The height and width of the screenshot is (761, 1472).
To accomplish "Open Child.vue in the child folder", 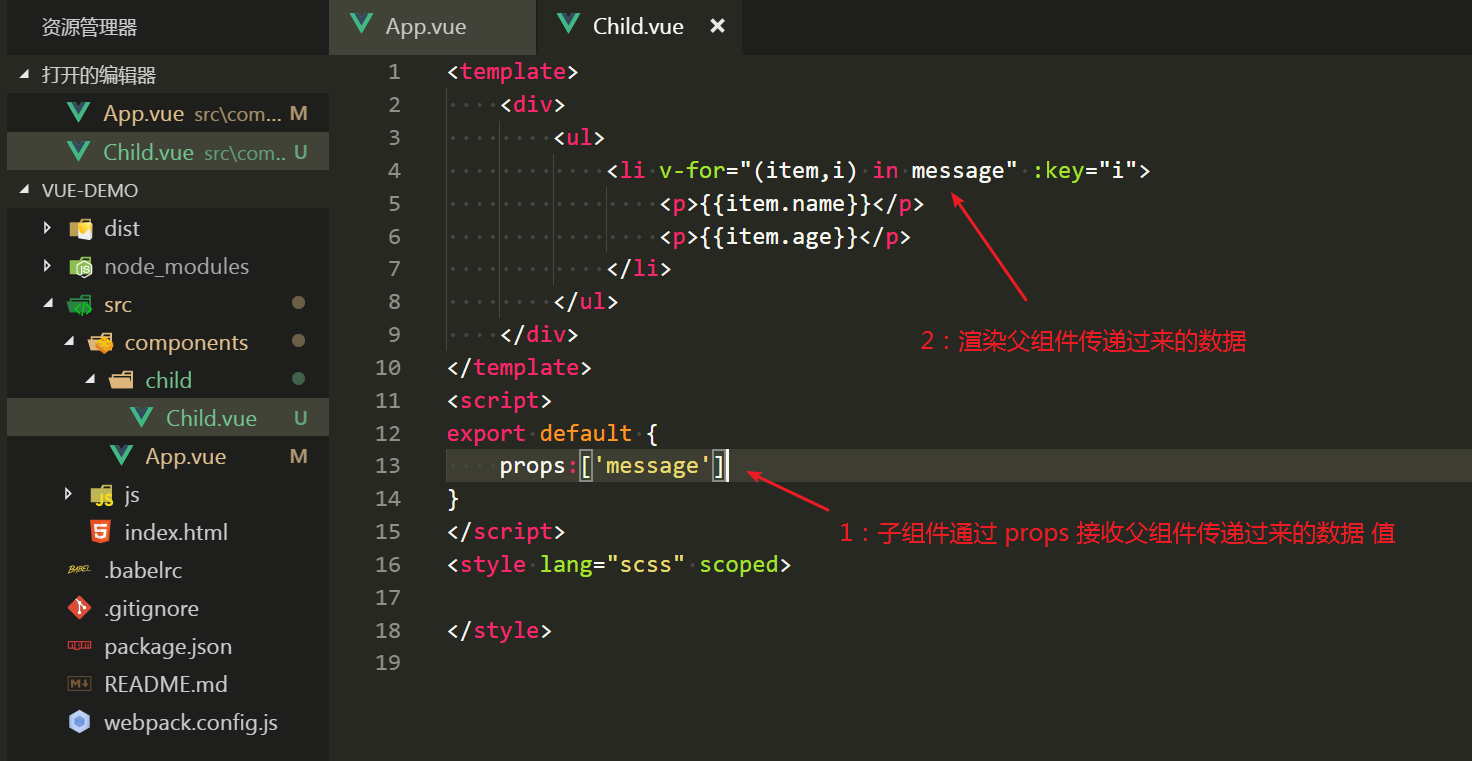I will pyautogui.click(x=168, y=418).
